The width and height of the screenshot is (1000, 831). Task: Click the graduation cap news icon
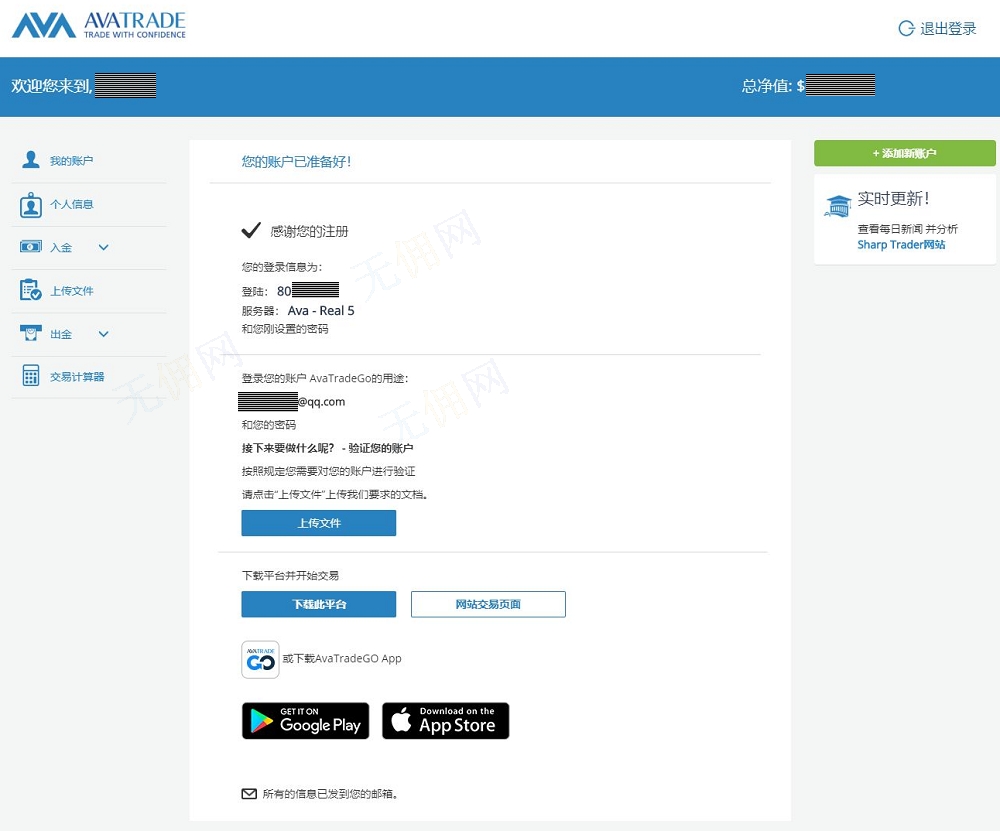click(837, 206)
